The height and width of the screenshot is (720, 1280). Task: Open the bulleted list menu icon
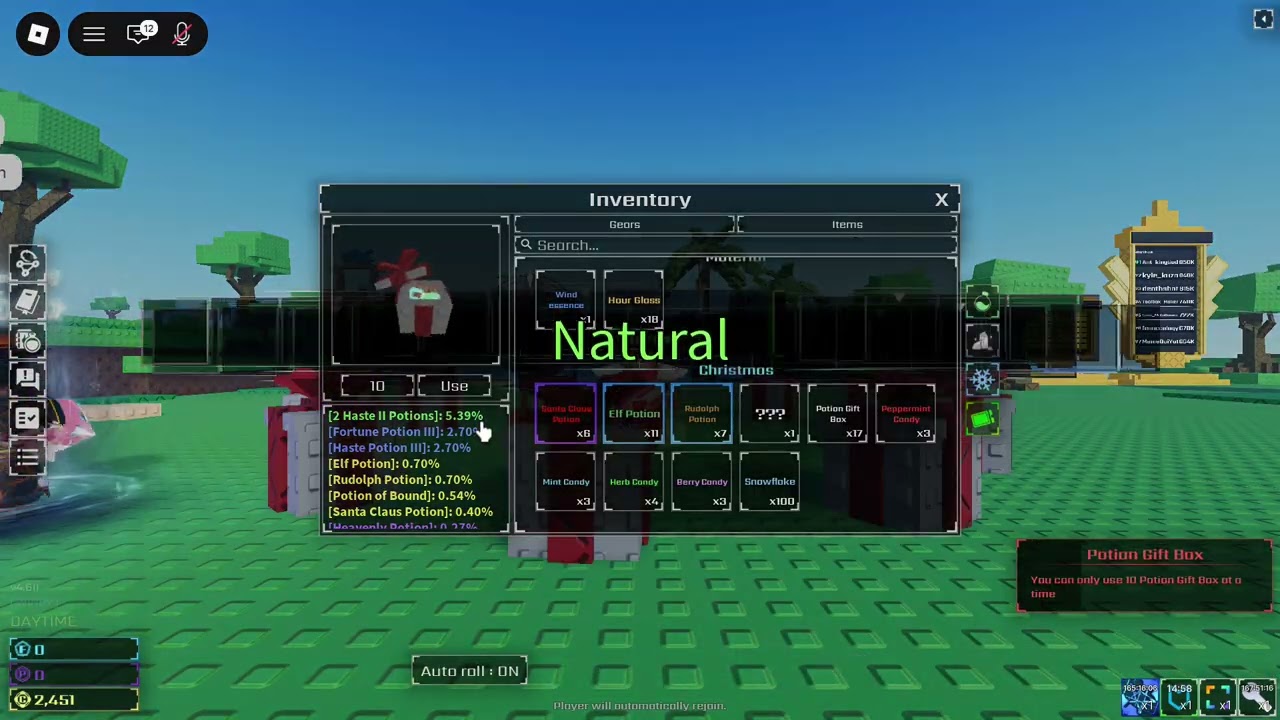point(27,458)
